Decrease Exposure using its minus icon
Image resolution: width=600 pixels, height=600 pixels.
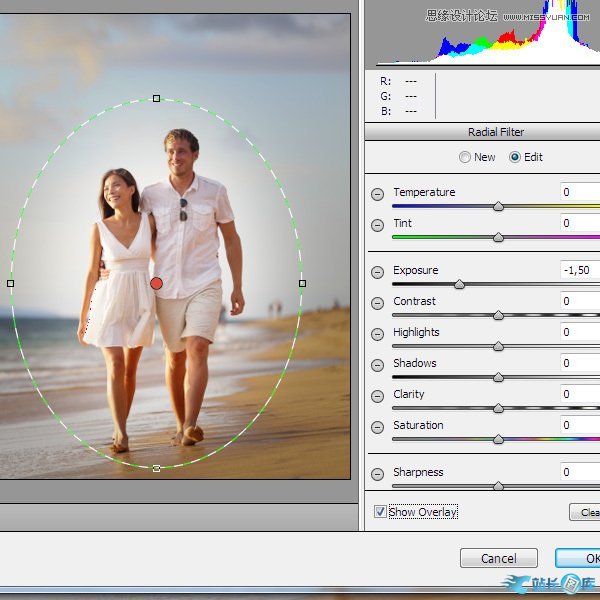(377, 272)
